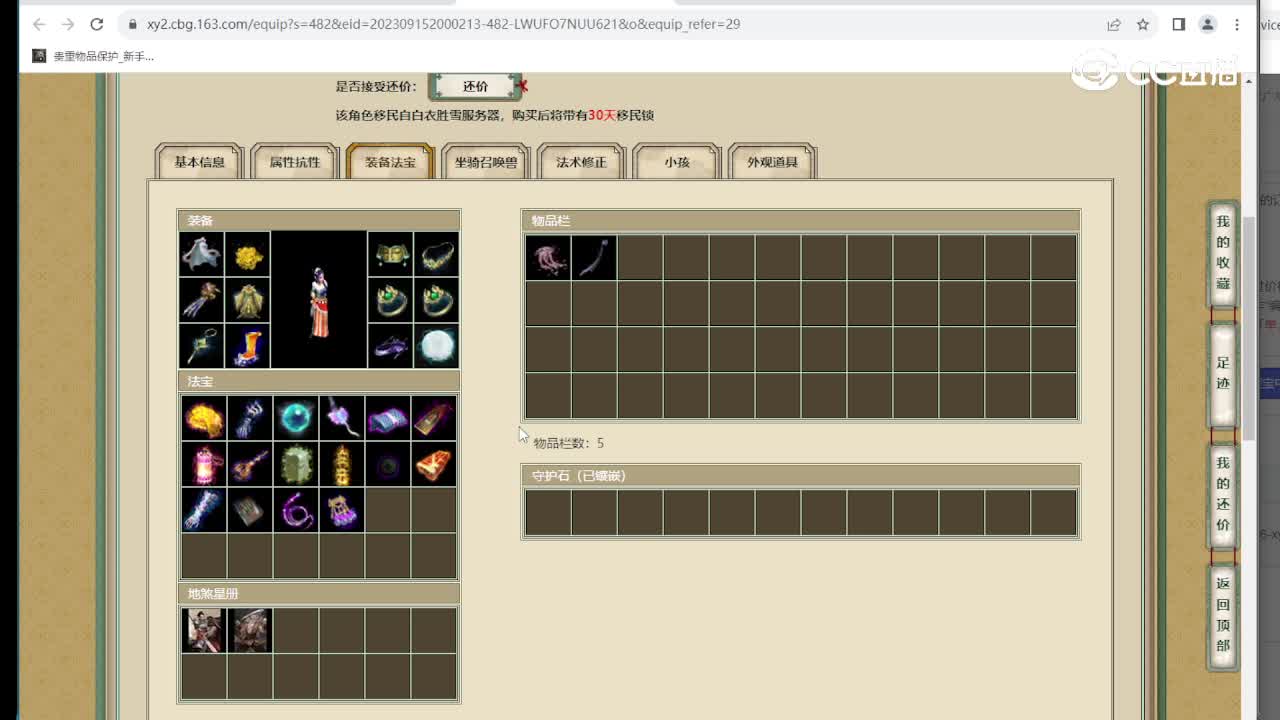Click the purple wings equipment icon
Viewport: 1280px width, 720px height.
[390, 346]
